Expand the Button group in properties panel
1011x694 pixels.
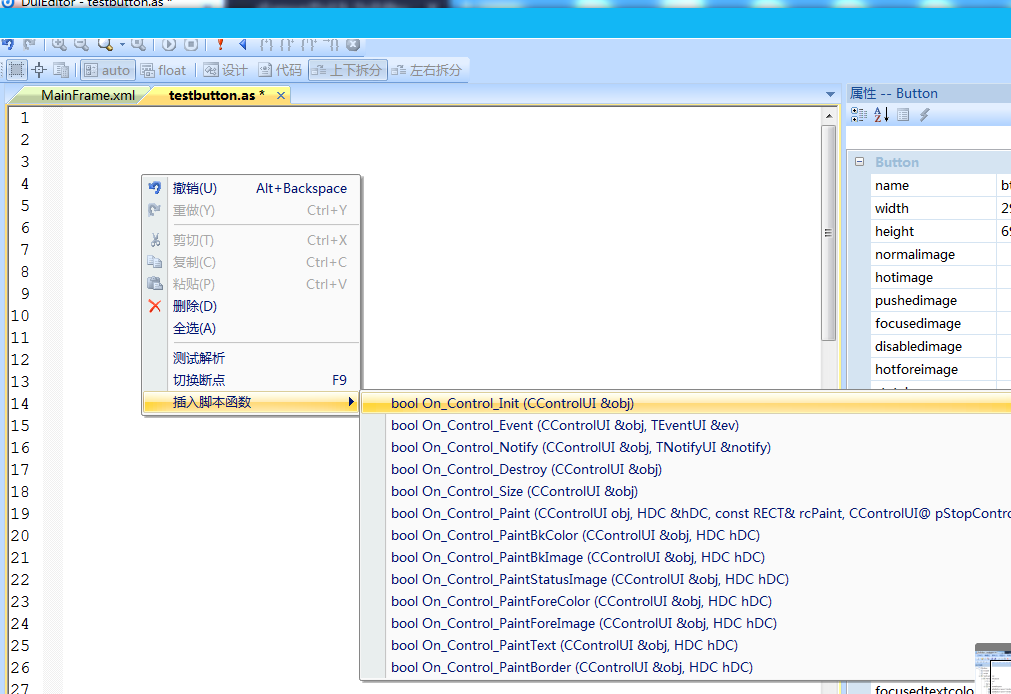click(858, 161)
